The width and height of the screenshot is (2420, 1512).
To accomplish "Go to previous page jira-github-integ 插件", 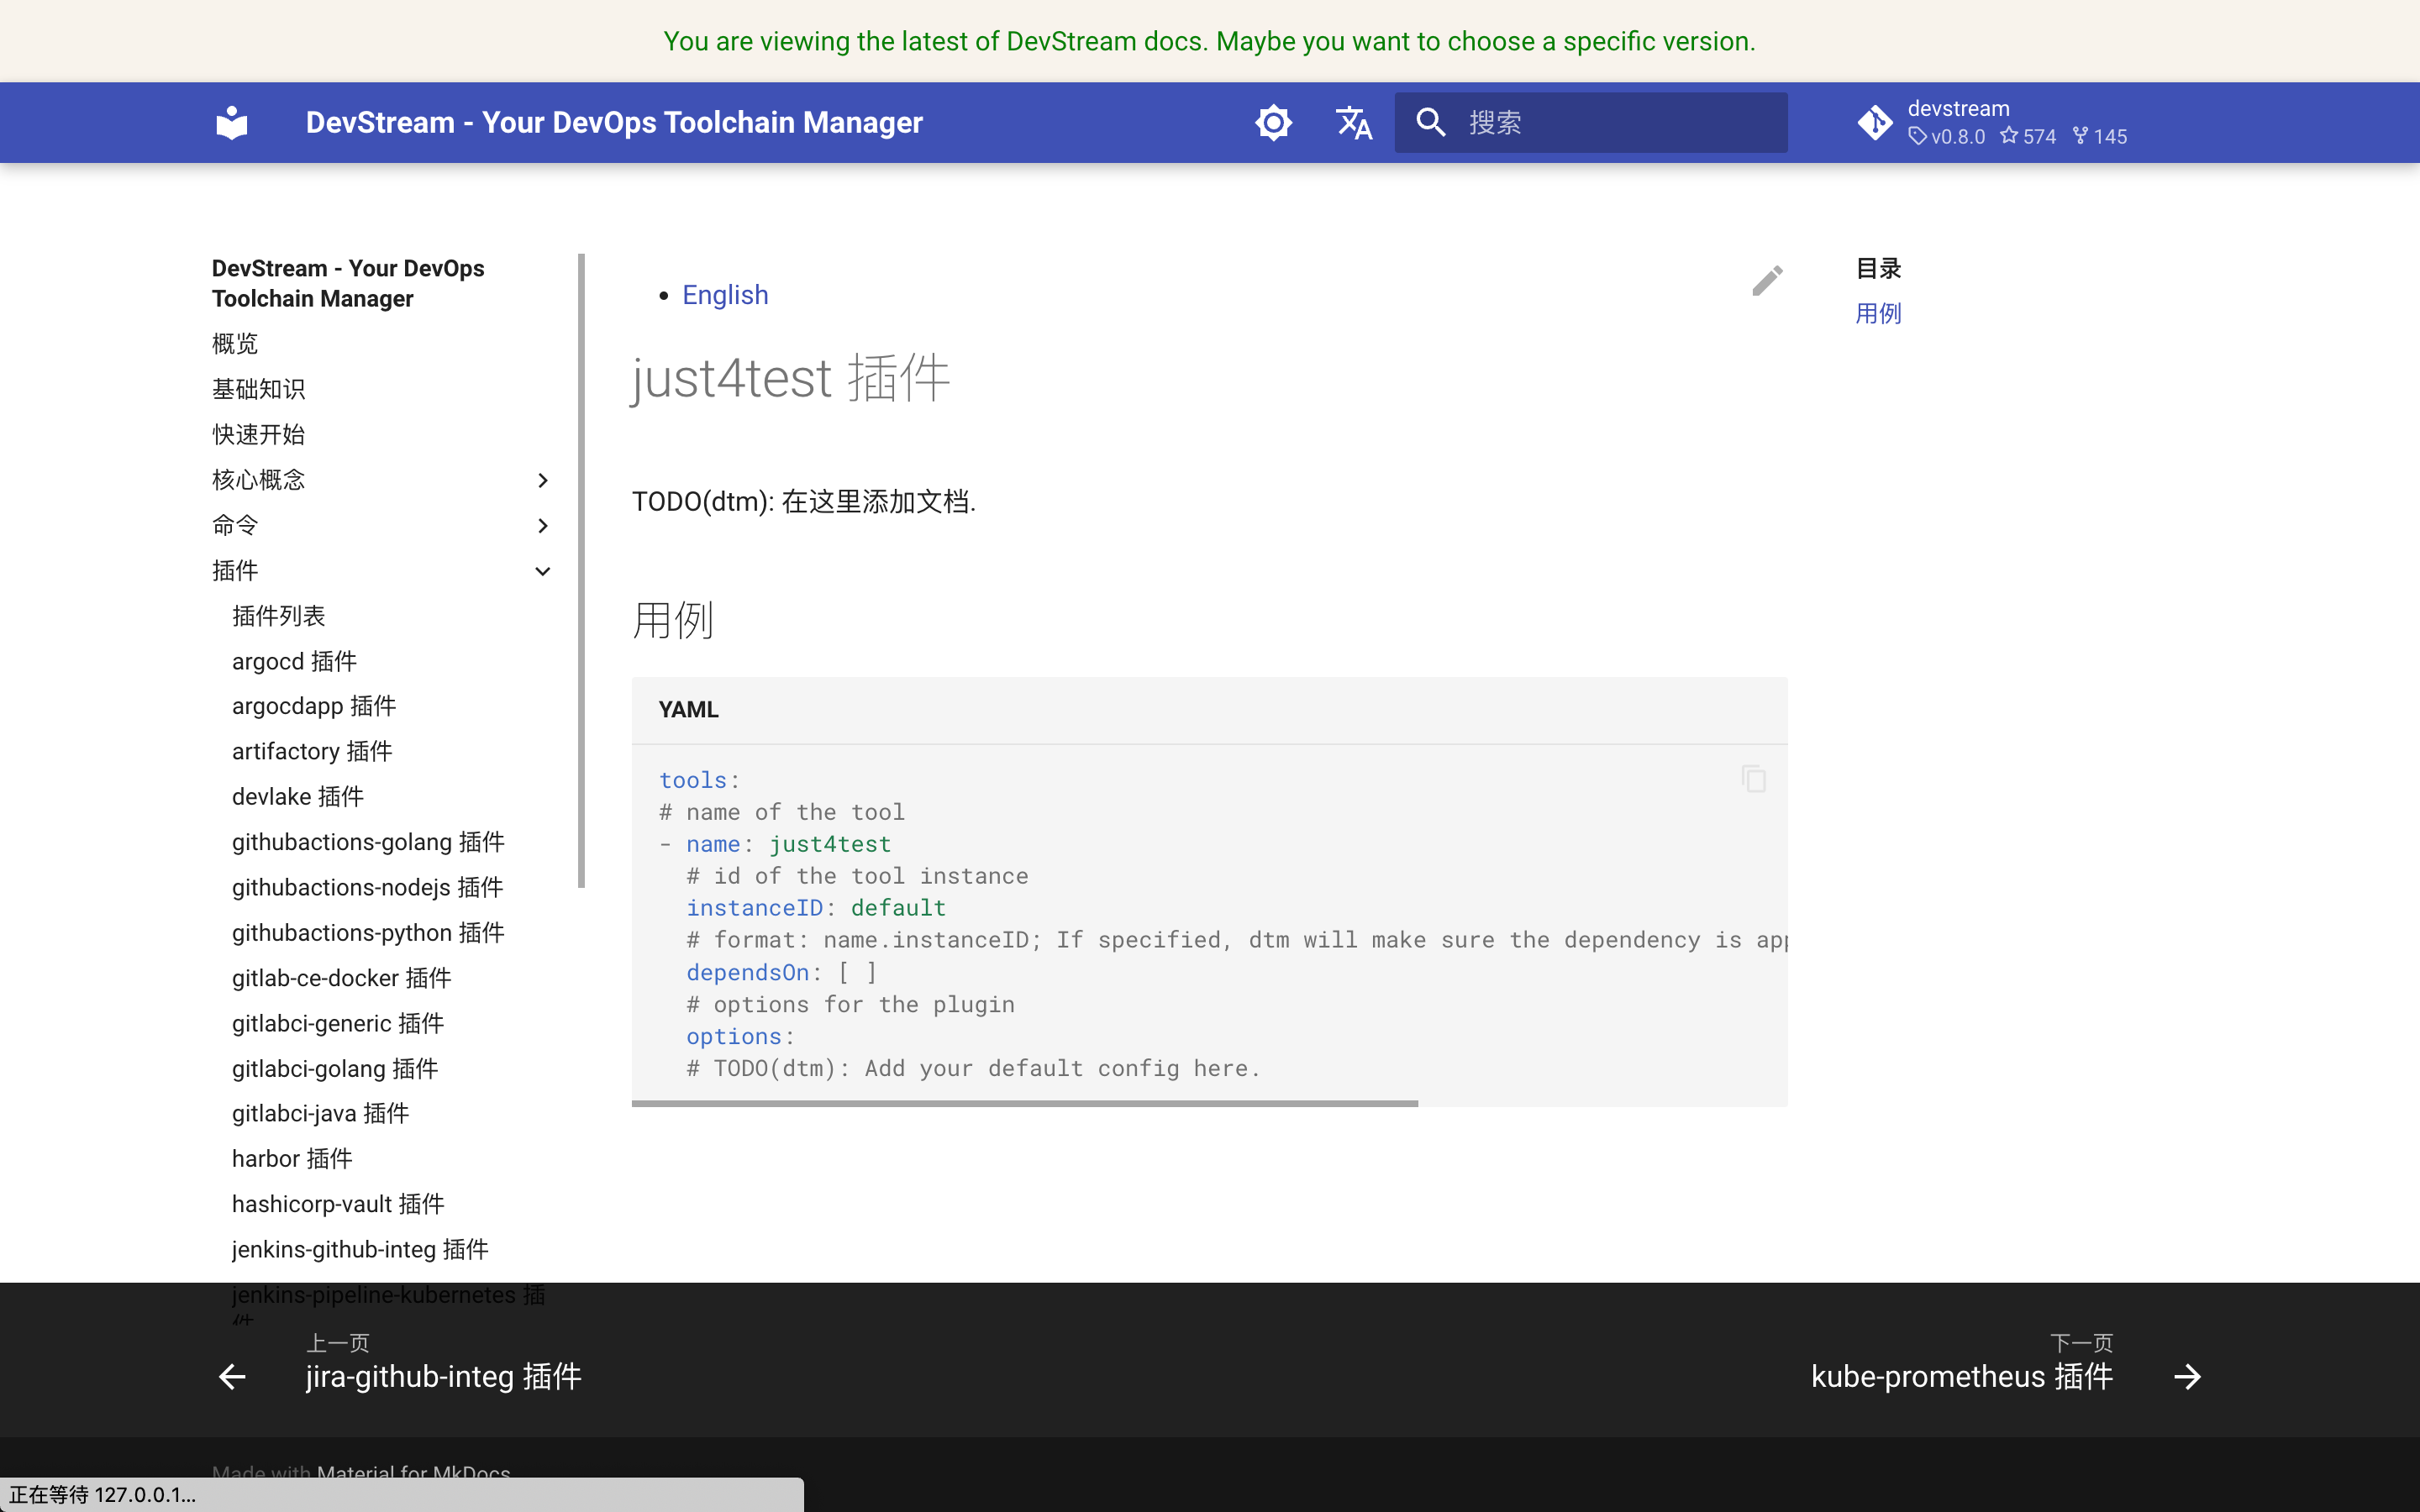I will [x=443, y=1377].
